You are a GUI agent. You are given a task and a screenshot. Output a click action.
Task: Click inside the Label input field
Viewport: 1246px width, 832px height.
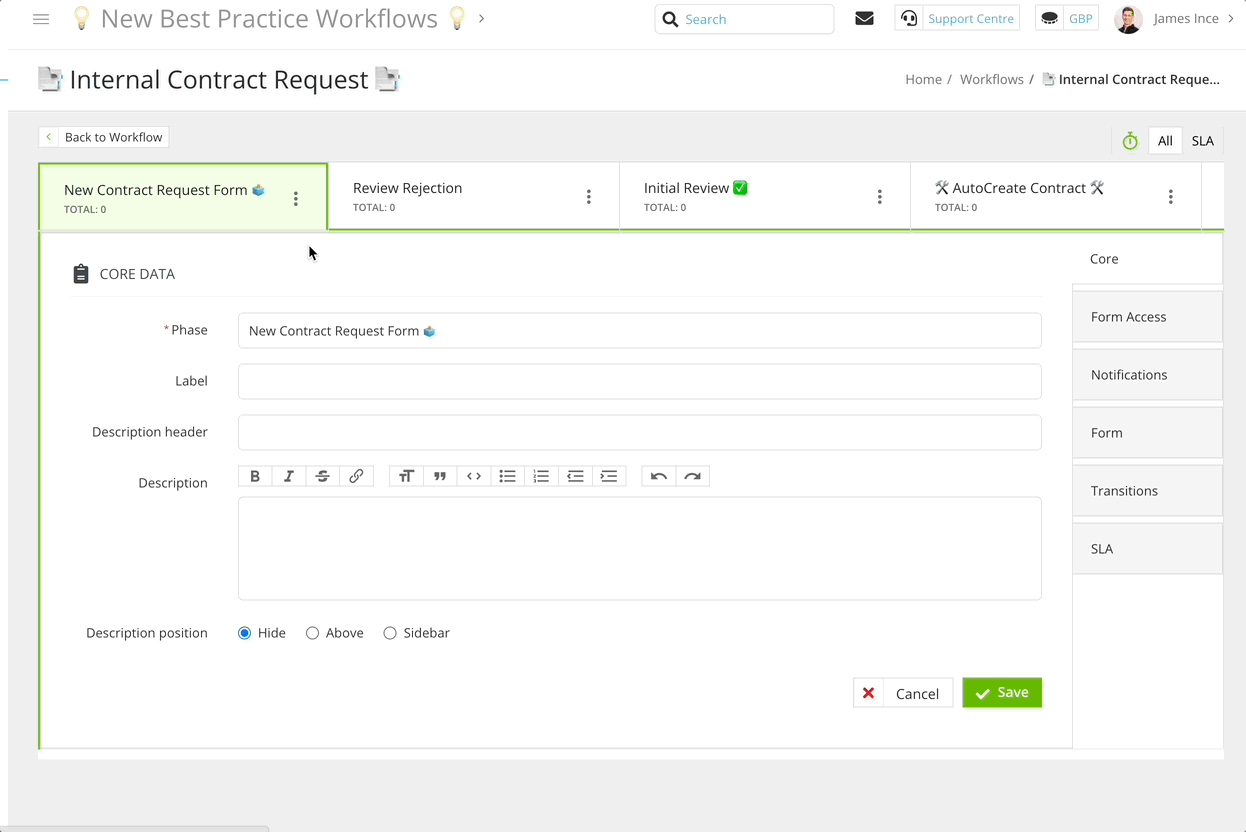[x=639, y=381]
